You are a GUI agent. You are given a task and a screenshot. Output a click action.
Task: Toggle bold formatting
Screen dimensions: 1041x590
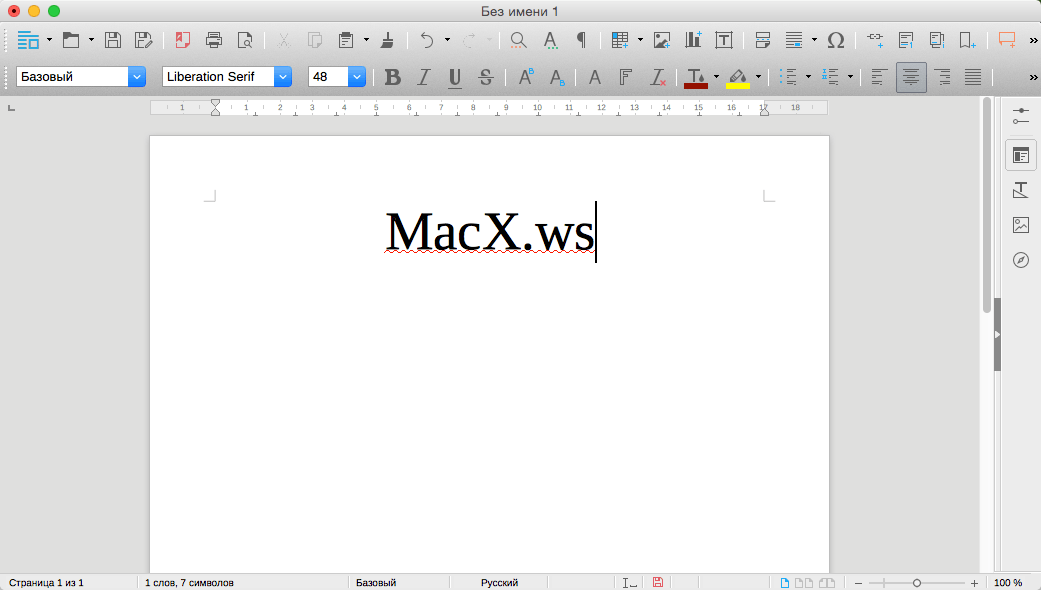pyautogui.click(x=392, y=77)
